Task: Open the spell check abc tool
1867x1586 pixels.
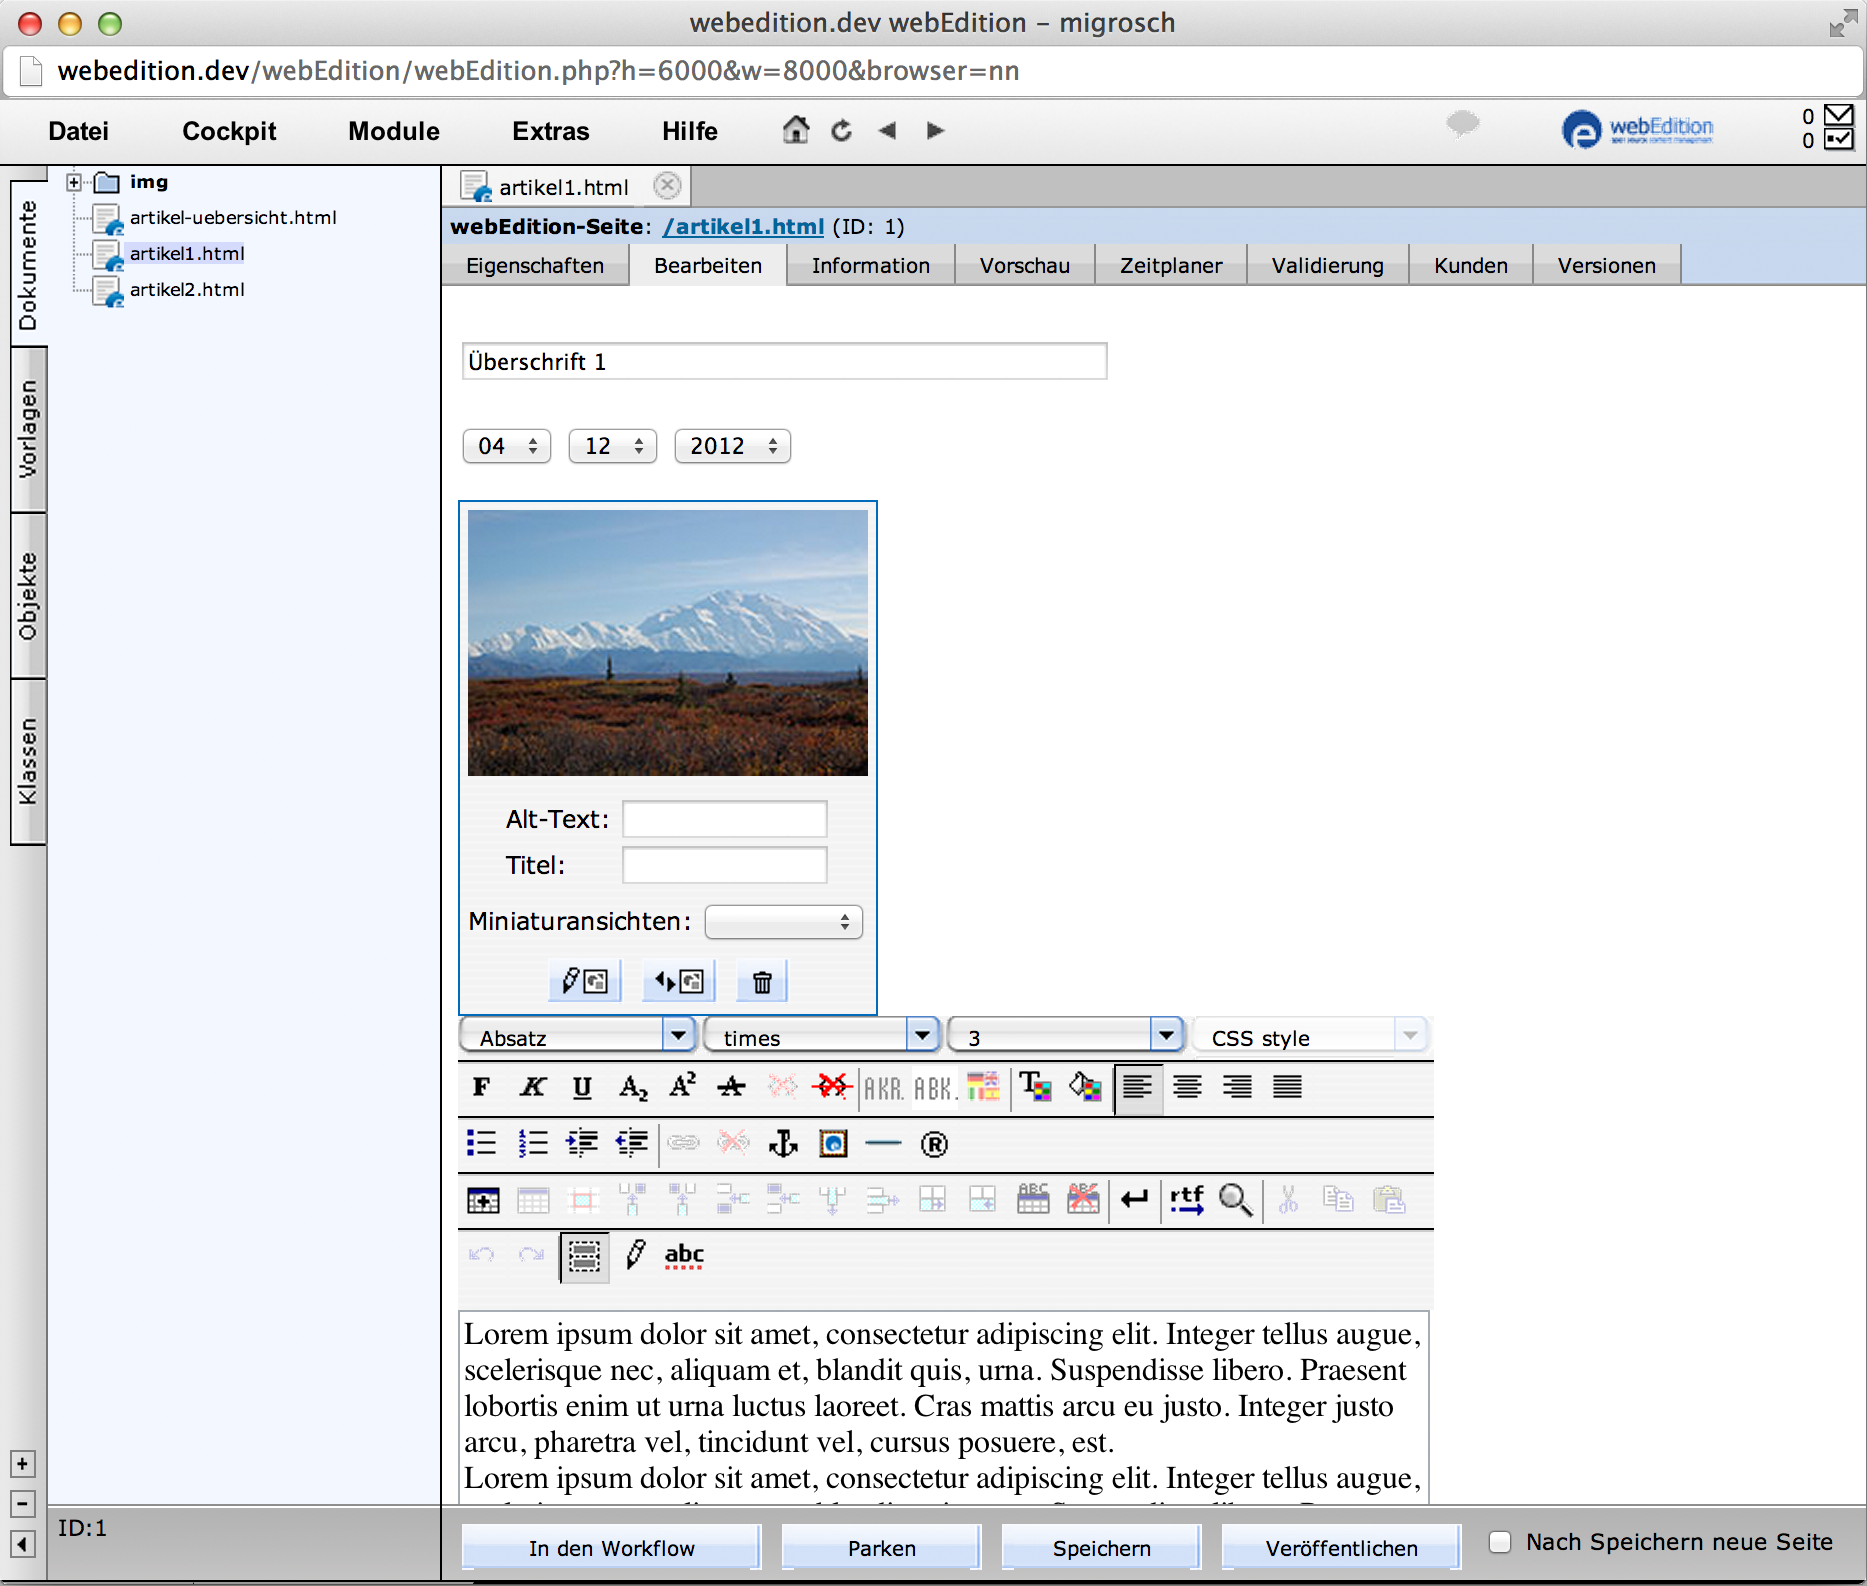Action: (684, 1255)
